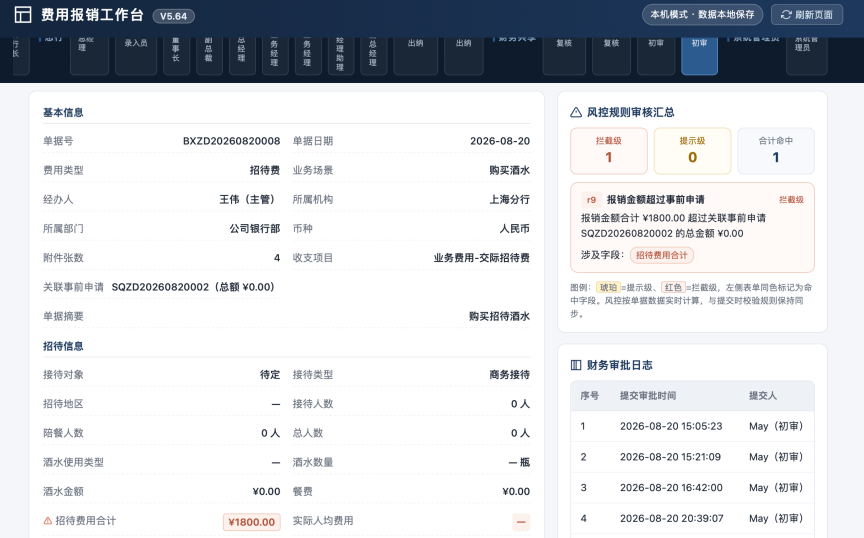Select the 副总裁 role card
The width and height of the screenshot is (864, 538).
pyautogui.click(x=208, y=55)
